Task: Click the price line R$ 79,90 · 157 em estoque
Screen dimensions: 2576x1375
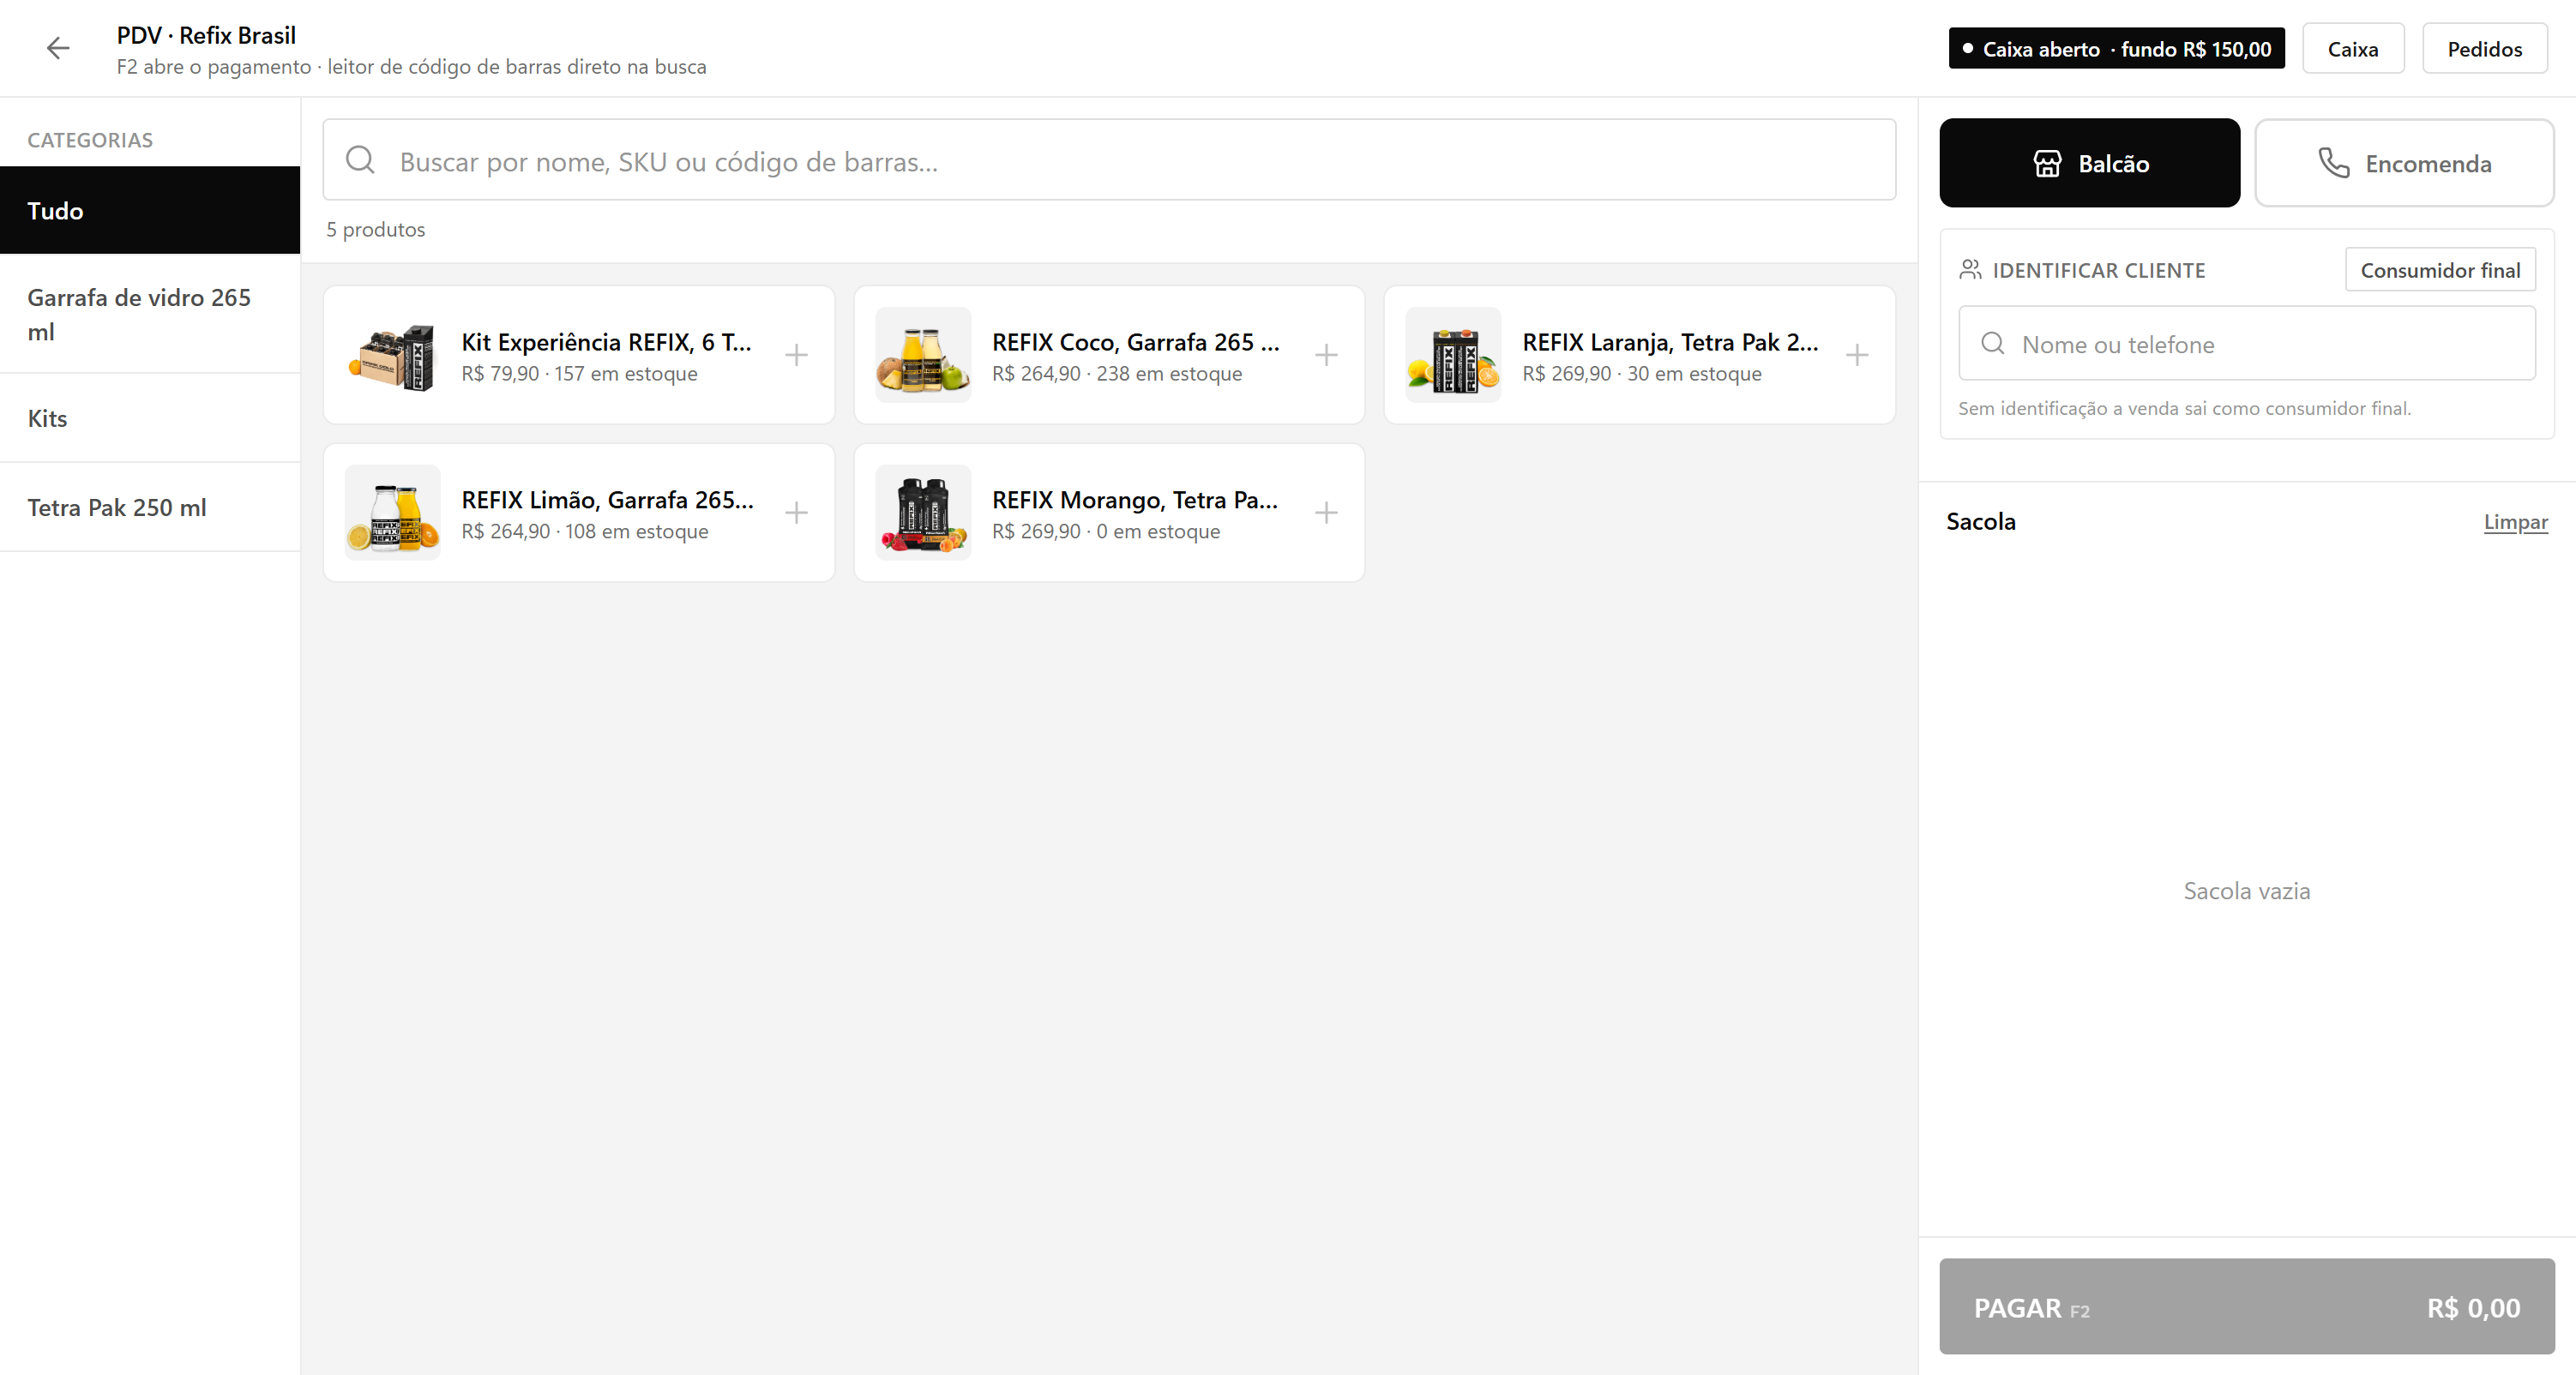Action: (x=580, y=374)
